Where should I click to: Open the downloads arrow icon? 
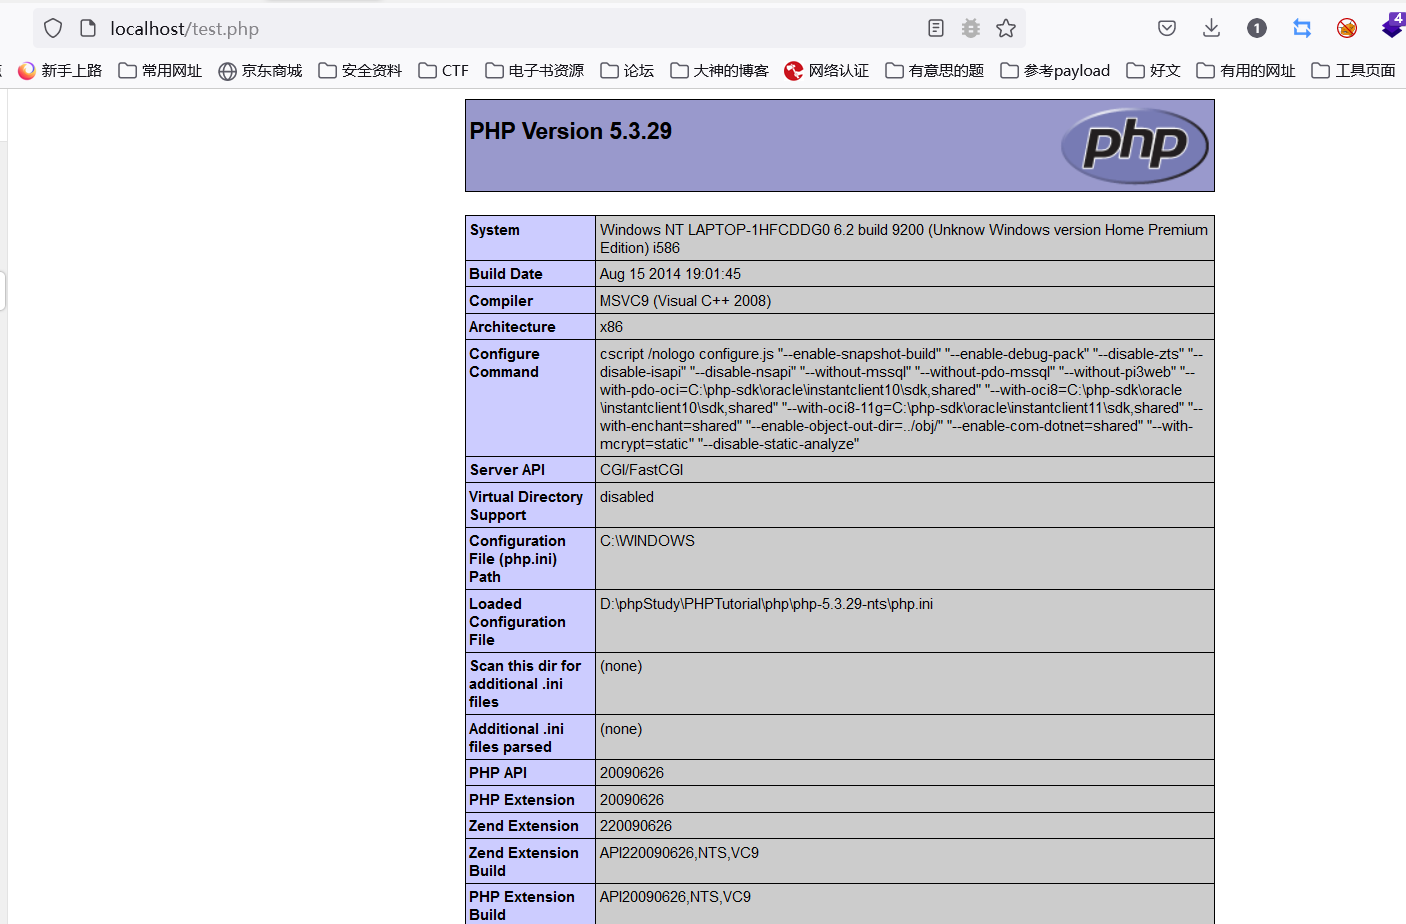1211,28
